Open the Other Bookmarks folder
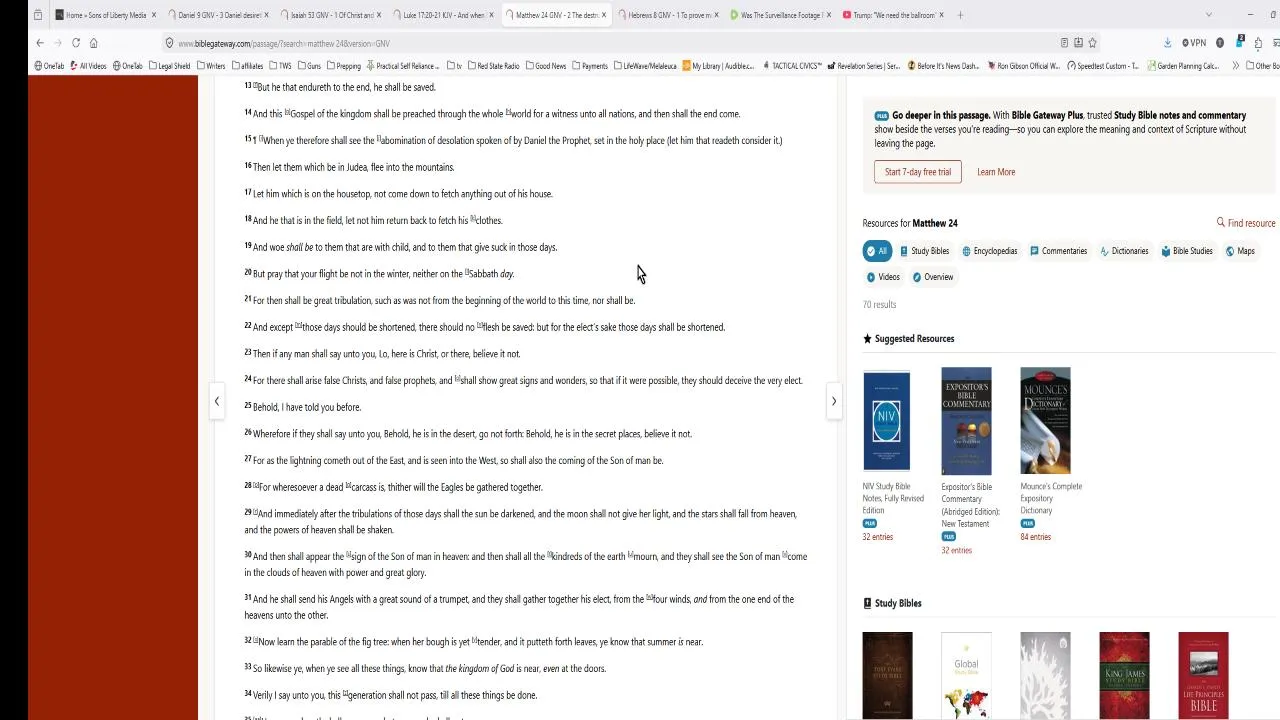 1262,66
